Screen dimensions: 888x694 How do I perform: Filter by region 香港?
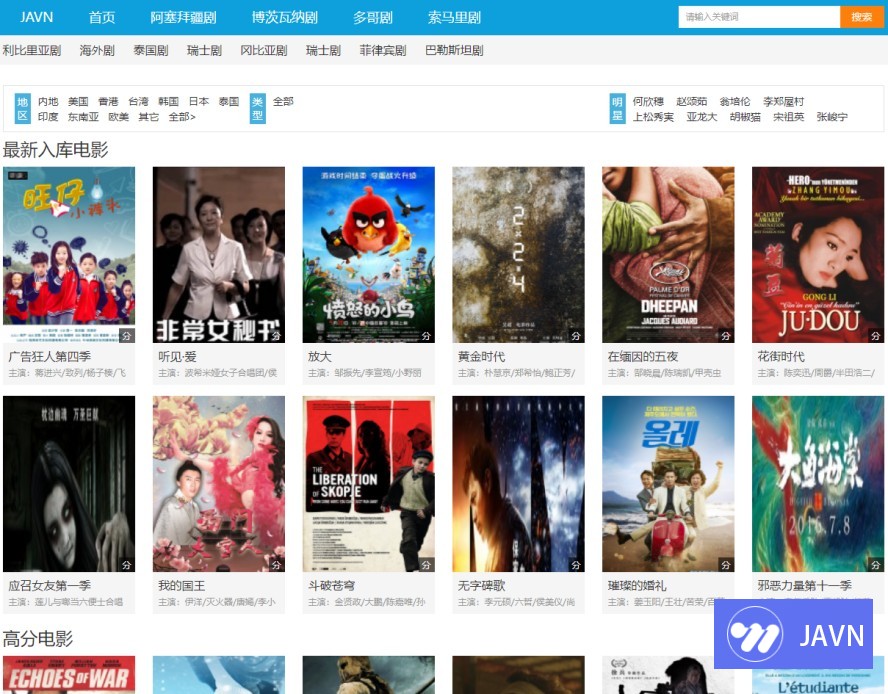point(108,101)
